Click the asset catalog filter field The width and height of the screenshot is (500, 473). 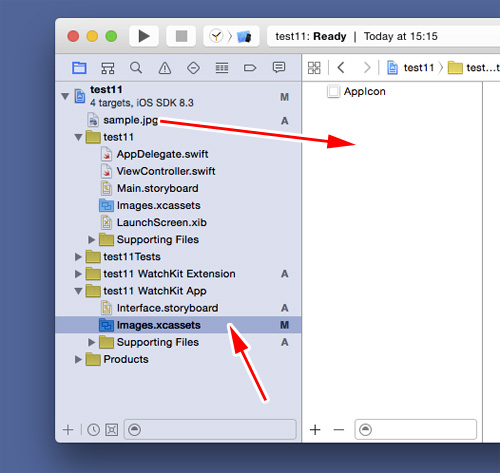click(416, 430)
